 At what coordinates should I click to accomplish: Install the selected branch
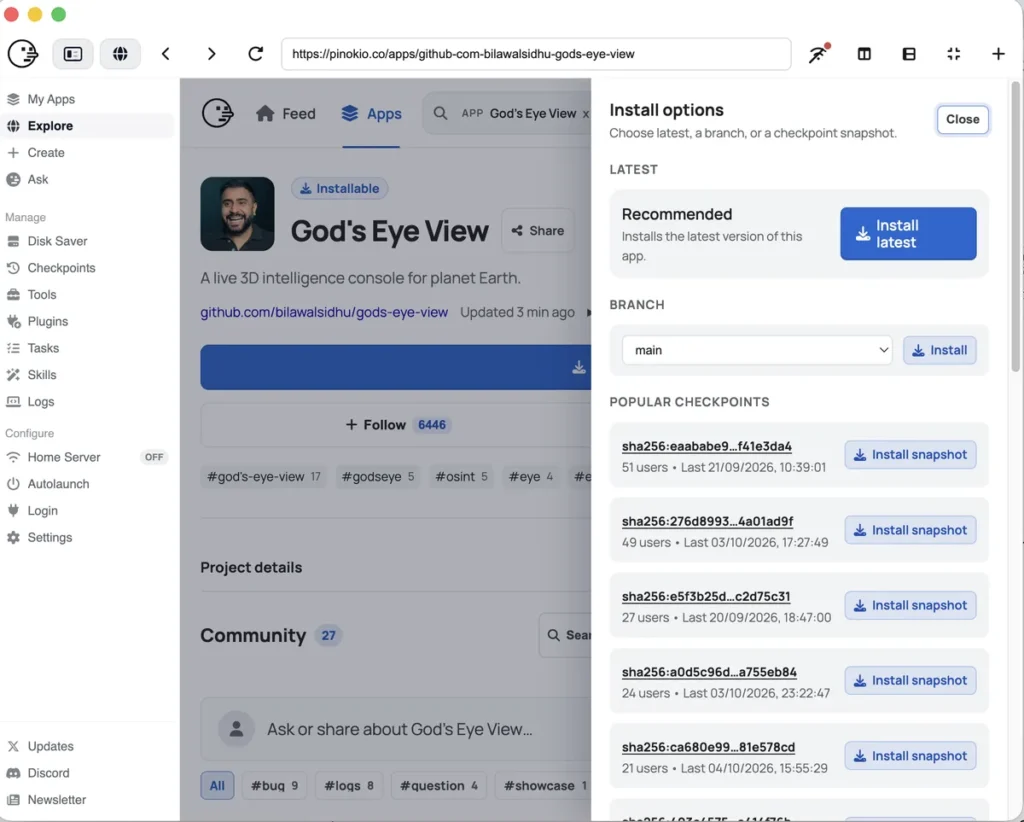tap(939, 351)
